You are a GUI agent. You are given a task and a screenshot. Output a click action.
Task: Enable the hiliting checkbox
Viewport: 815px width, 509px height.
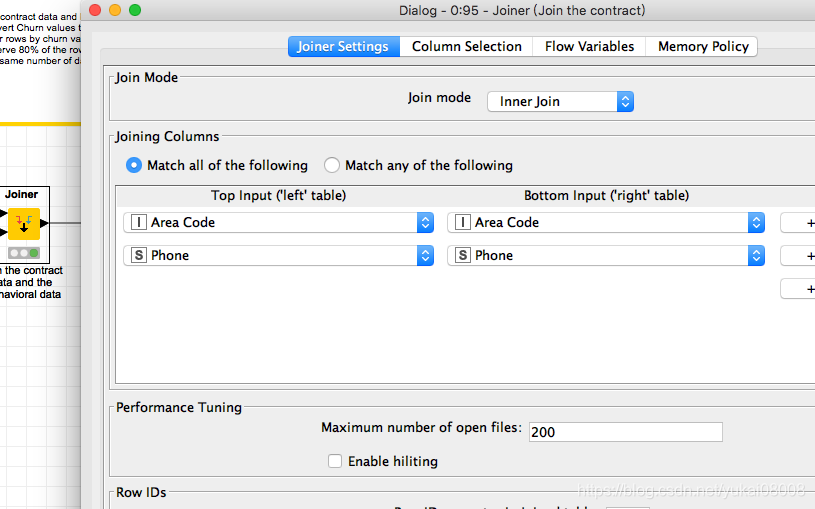[335, 461]
